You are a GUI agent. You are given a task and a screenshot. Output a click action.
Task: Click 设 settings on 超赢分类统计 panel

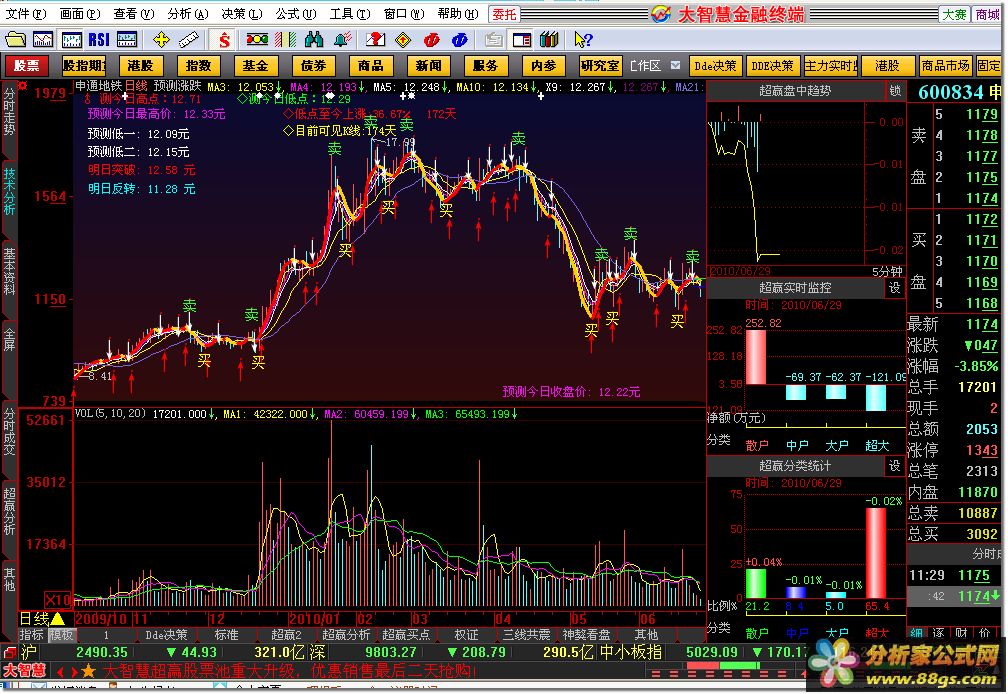coord(895,465)
